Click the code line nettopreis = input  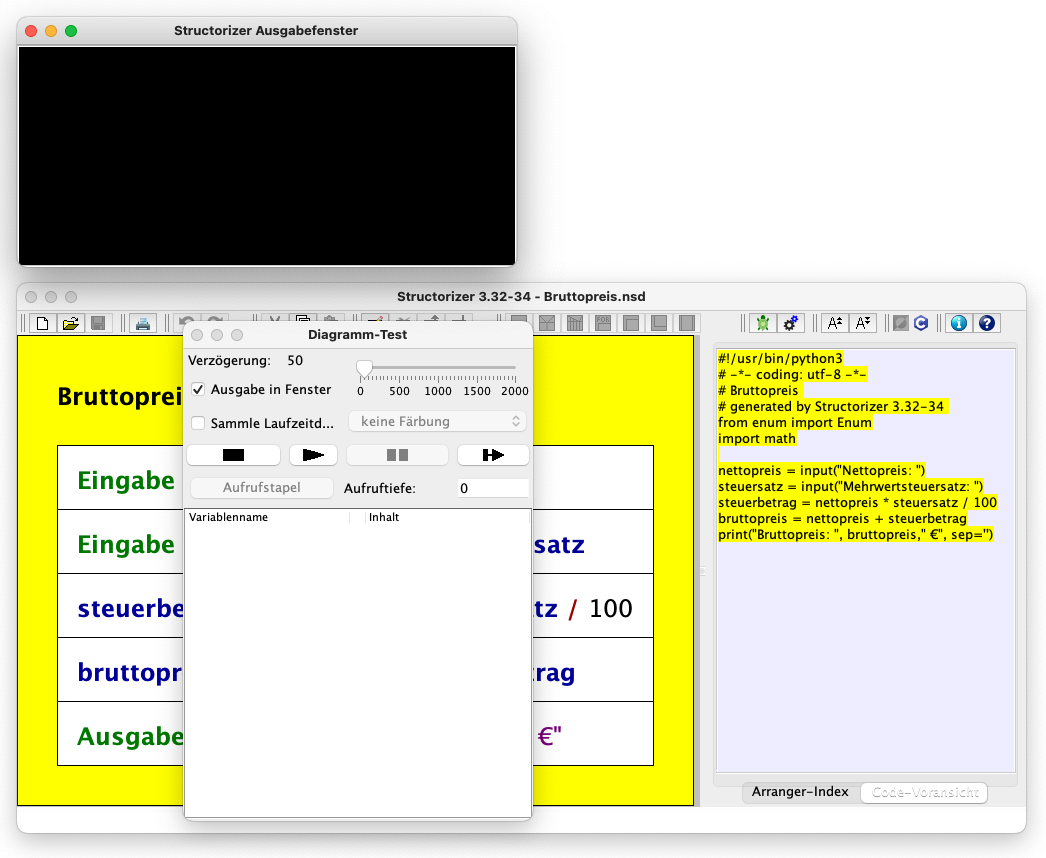click(821, 470)
